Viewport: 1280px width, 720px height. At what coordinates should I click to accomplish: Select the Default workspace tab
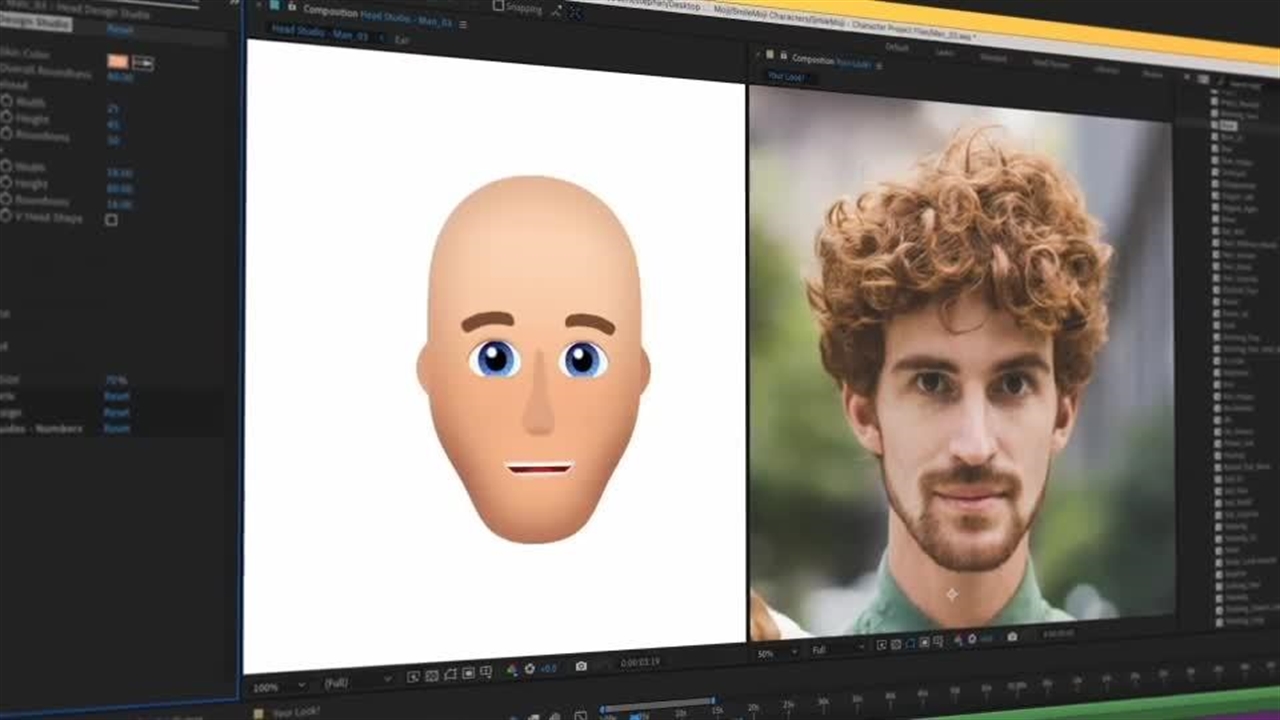point(896,47)
